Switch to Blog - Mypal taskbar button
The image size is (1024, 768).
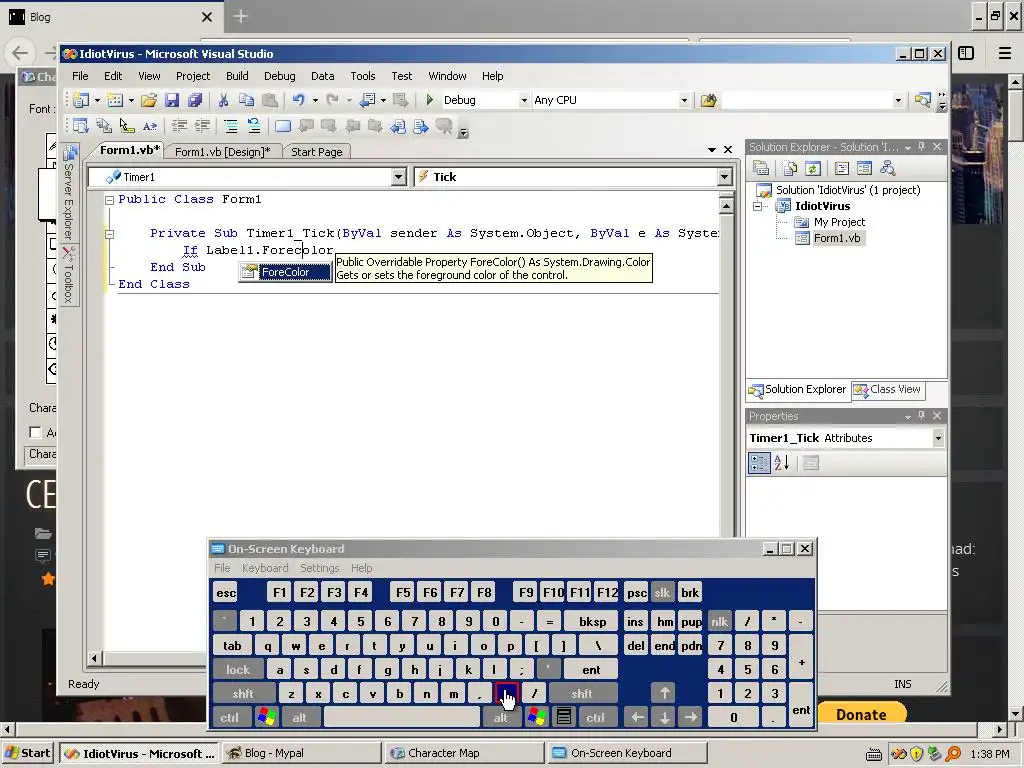[301, 753]
